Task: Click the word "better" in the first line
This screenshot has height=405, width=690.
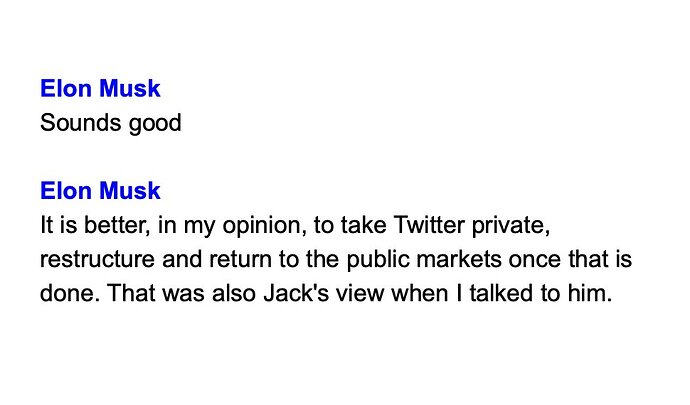Action: [116, 225]
